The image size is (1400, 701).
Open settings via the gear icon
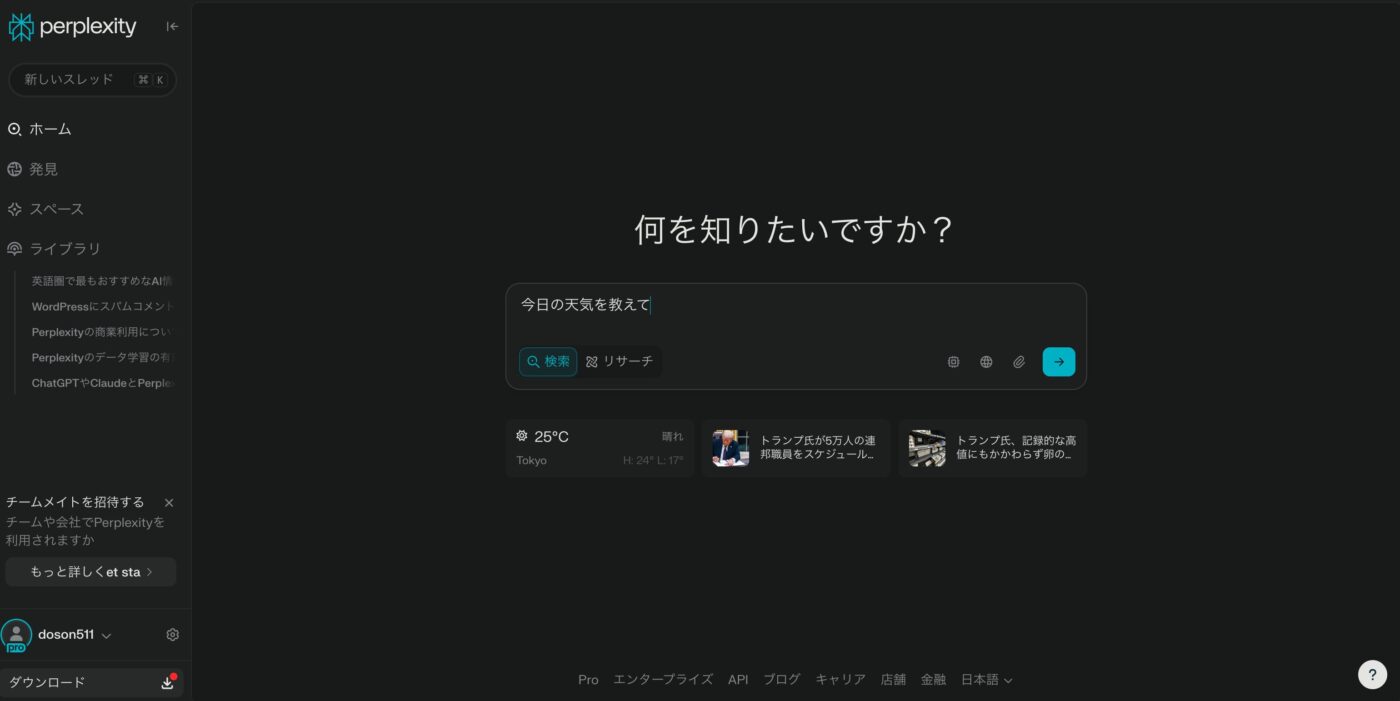[172, 635]
